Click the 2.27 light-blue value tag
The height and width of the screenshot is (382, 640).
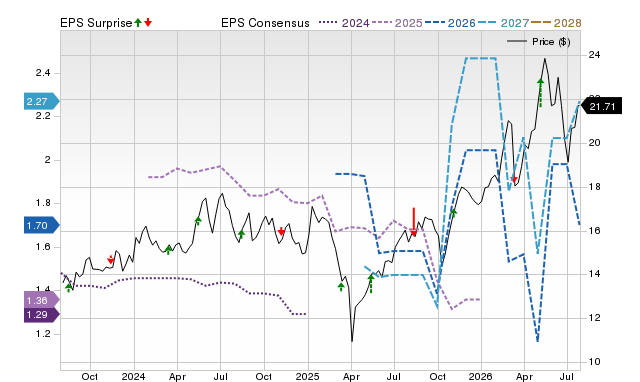point(42,101)
